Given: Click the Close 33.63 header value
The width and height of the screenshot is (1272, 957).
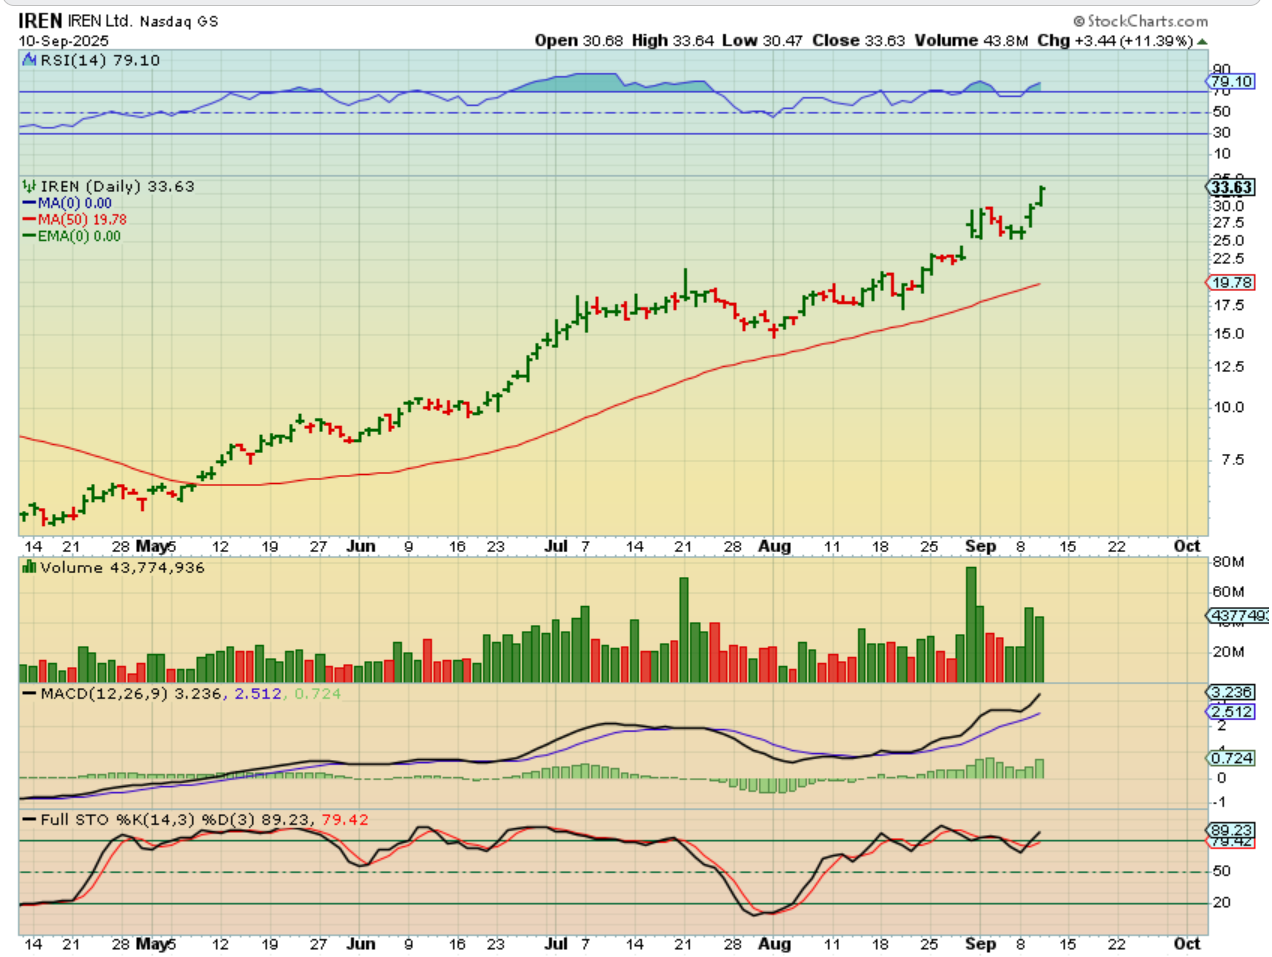Looking at the screenshot, I should 858,41.
